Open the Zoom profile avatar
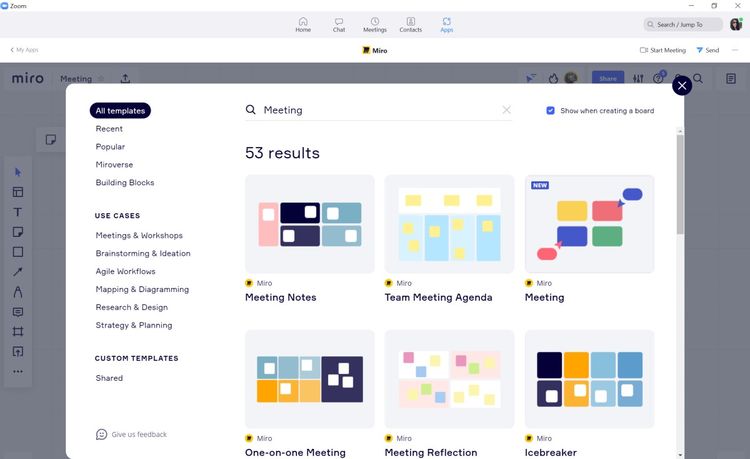 coord(736,24)
